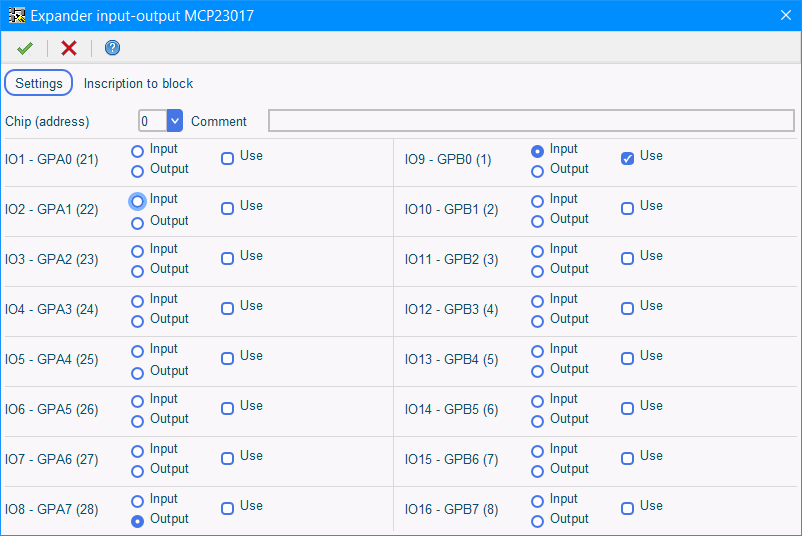Set IO8 - GPA7 to Input
This screenshot has width=802, height=536.
coord(138,501)
